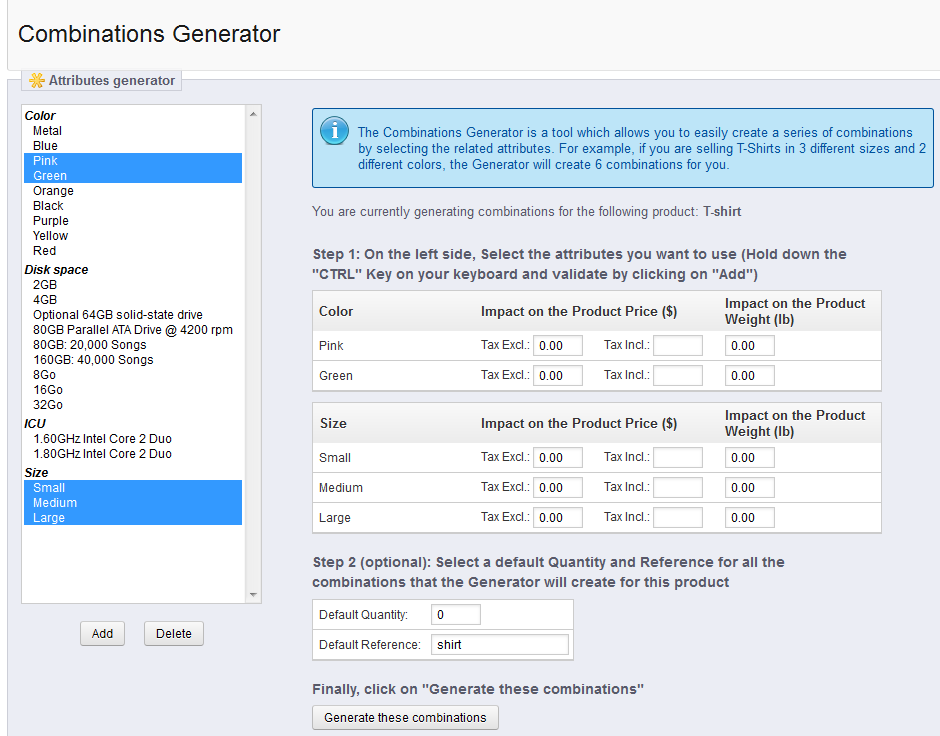Click the Delete button

[x=174, y=634]
